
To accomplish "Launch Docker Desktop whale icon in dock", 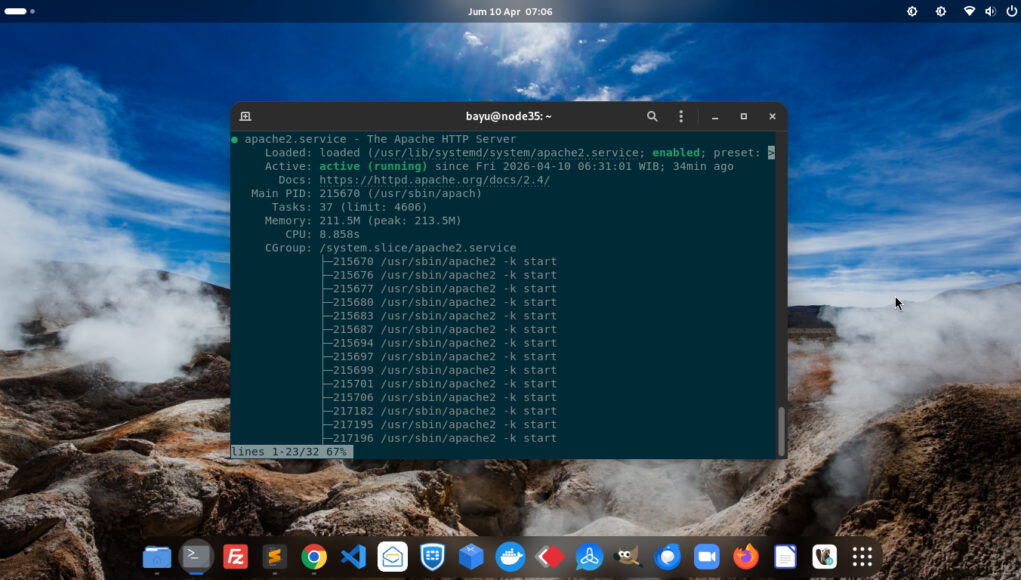I will pyautogui.click(x=510, y=557).
